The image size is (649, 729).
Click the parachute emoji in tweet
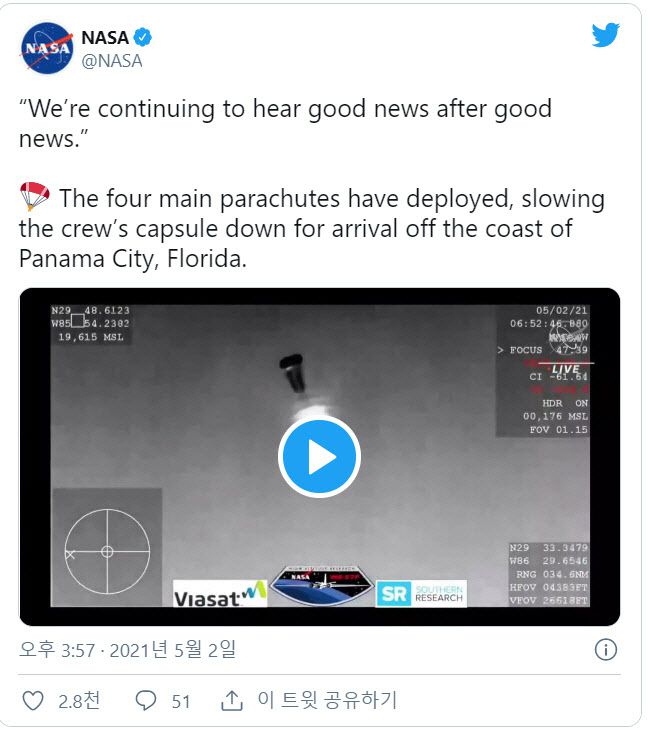pyautogui.click(x=35, y=197)
